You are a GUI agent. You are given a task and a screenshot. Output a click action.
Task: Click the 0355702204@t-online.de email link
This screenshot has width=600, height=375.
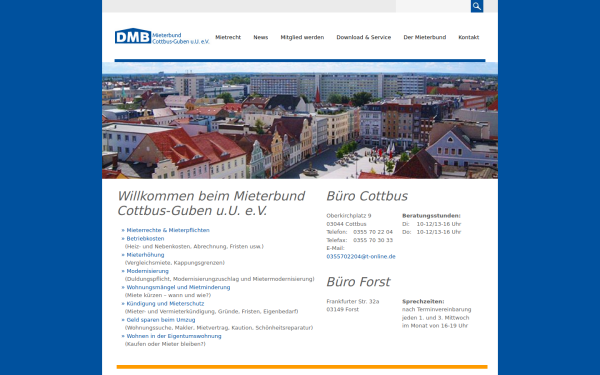361,256
